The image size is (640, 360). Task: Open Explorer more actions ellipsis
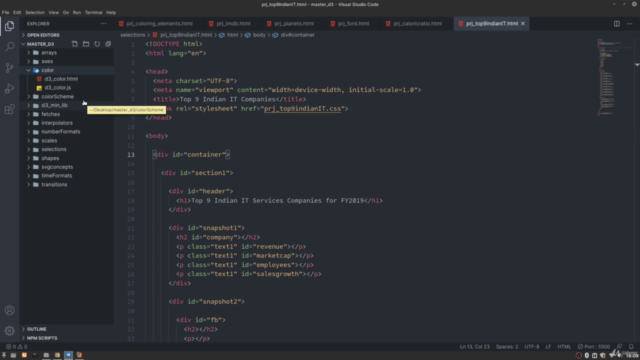click(x=104, y=24)
